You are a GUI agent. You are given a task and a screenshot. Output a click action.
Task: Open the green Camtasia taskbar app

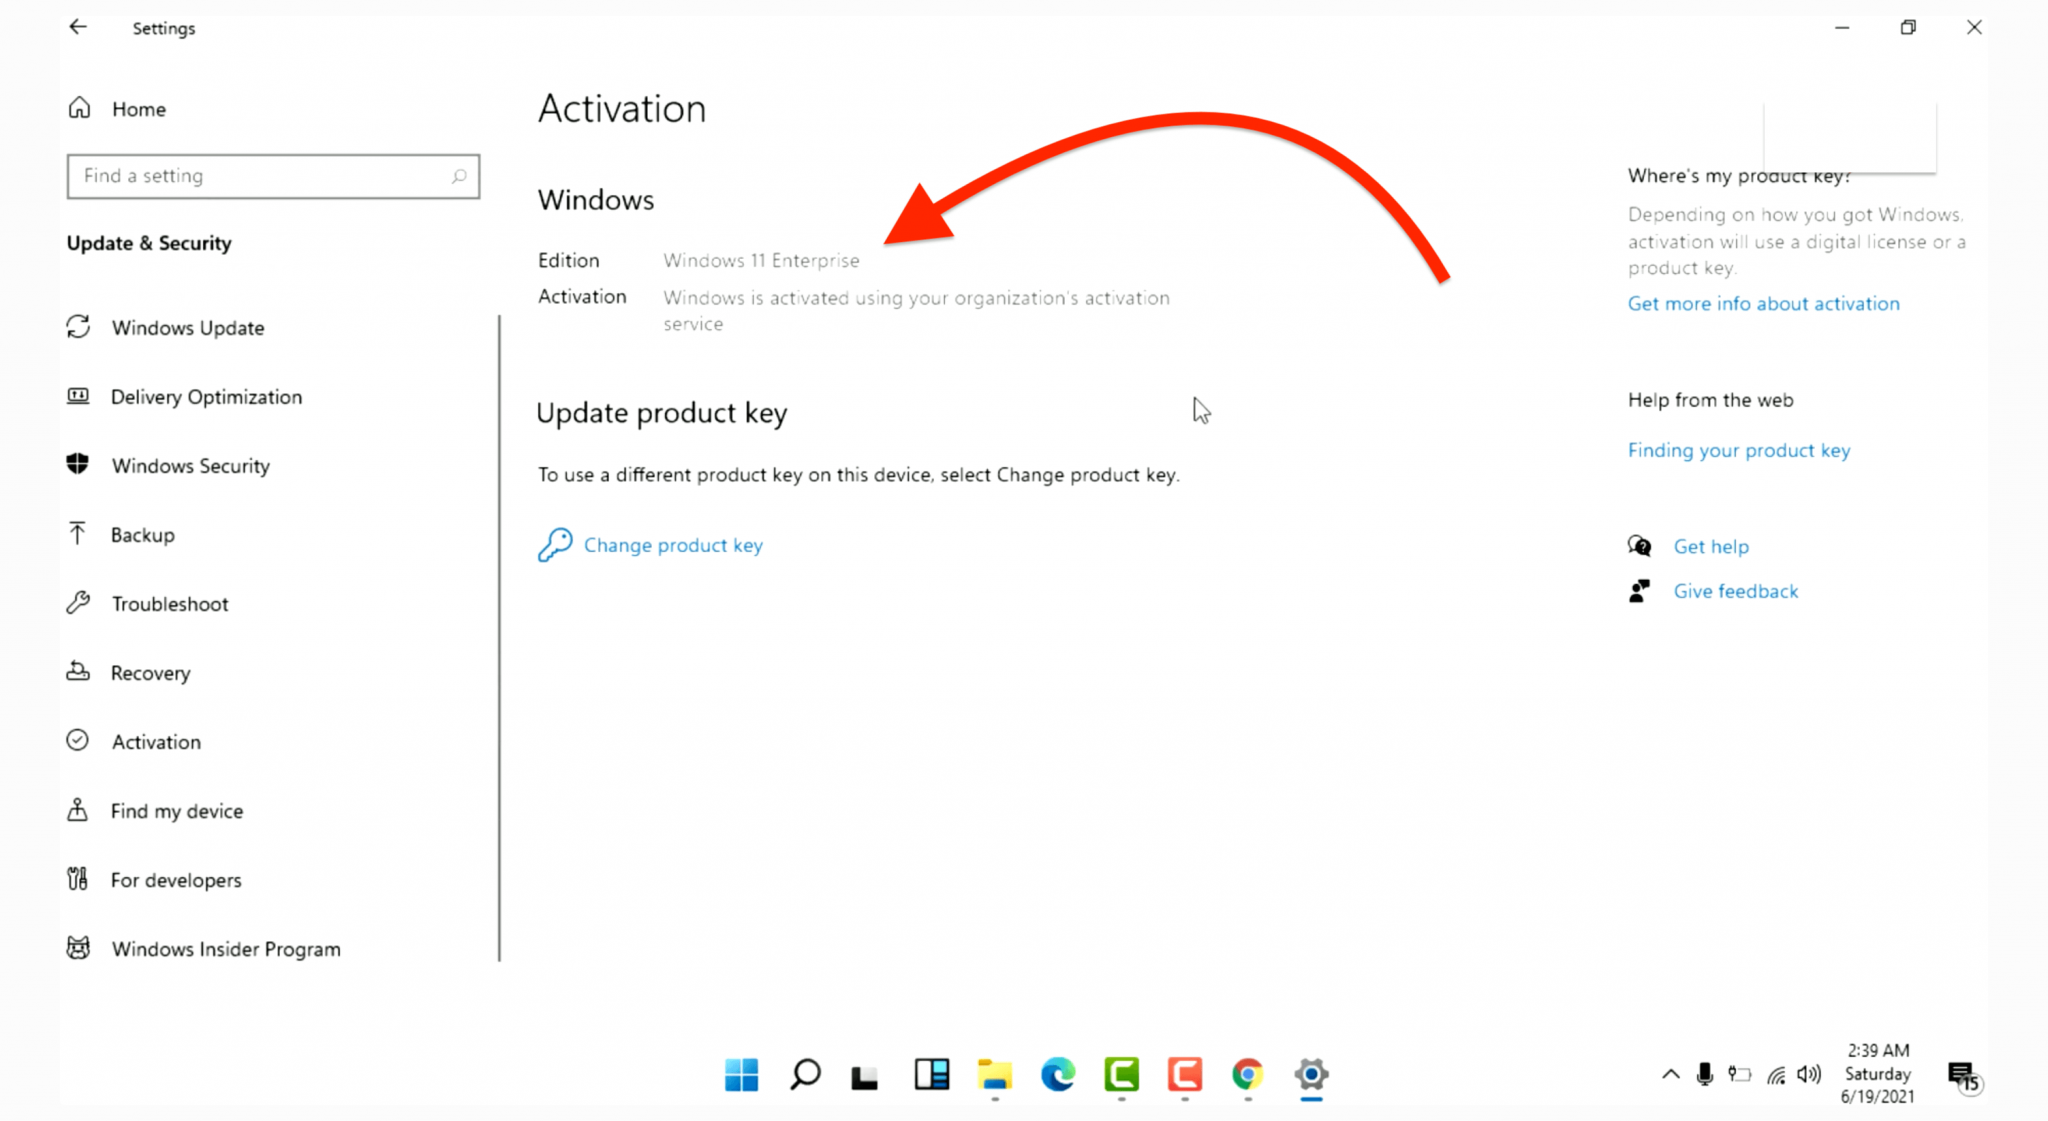click(1121, 1075)
